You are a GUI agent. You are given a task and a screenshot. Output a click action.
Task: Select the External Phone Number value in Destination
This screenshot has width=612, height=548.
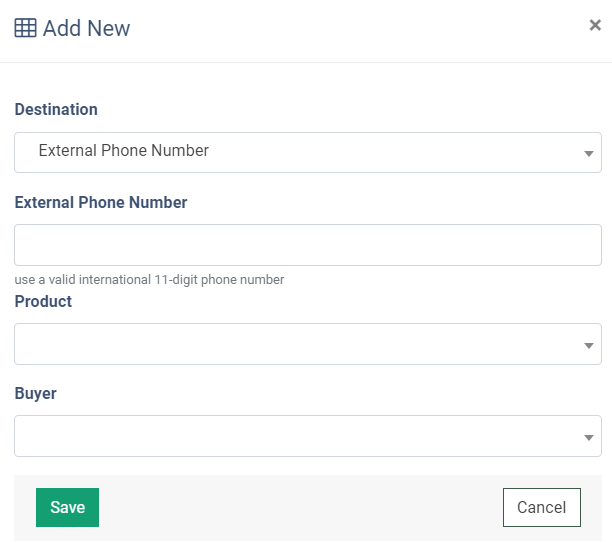tap(124, 150)
